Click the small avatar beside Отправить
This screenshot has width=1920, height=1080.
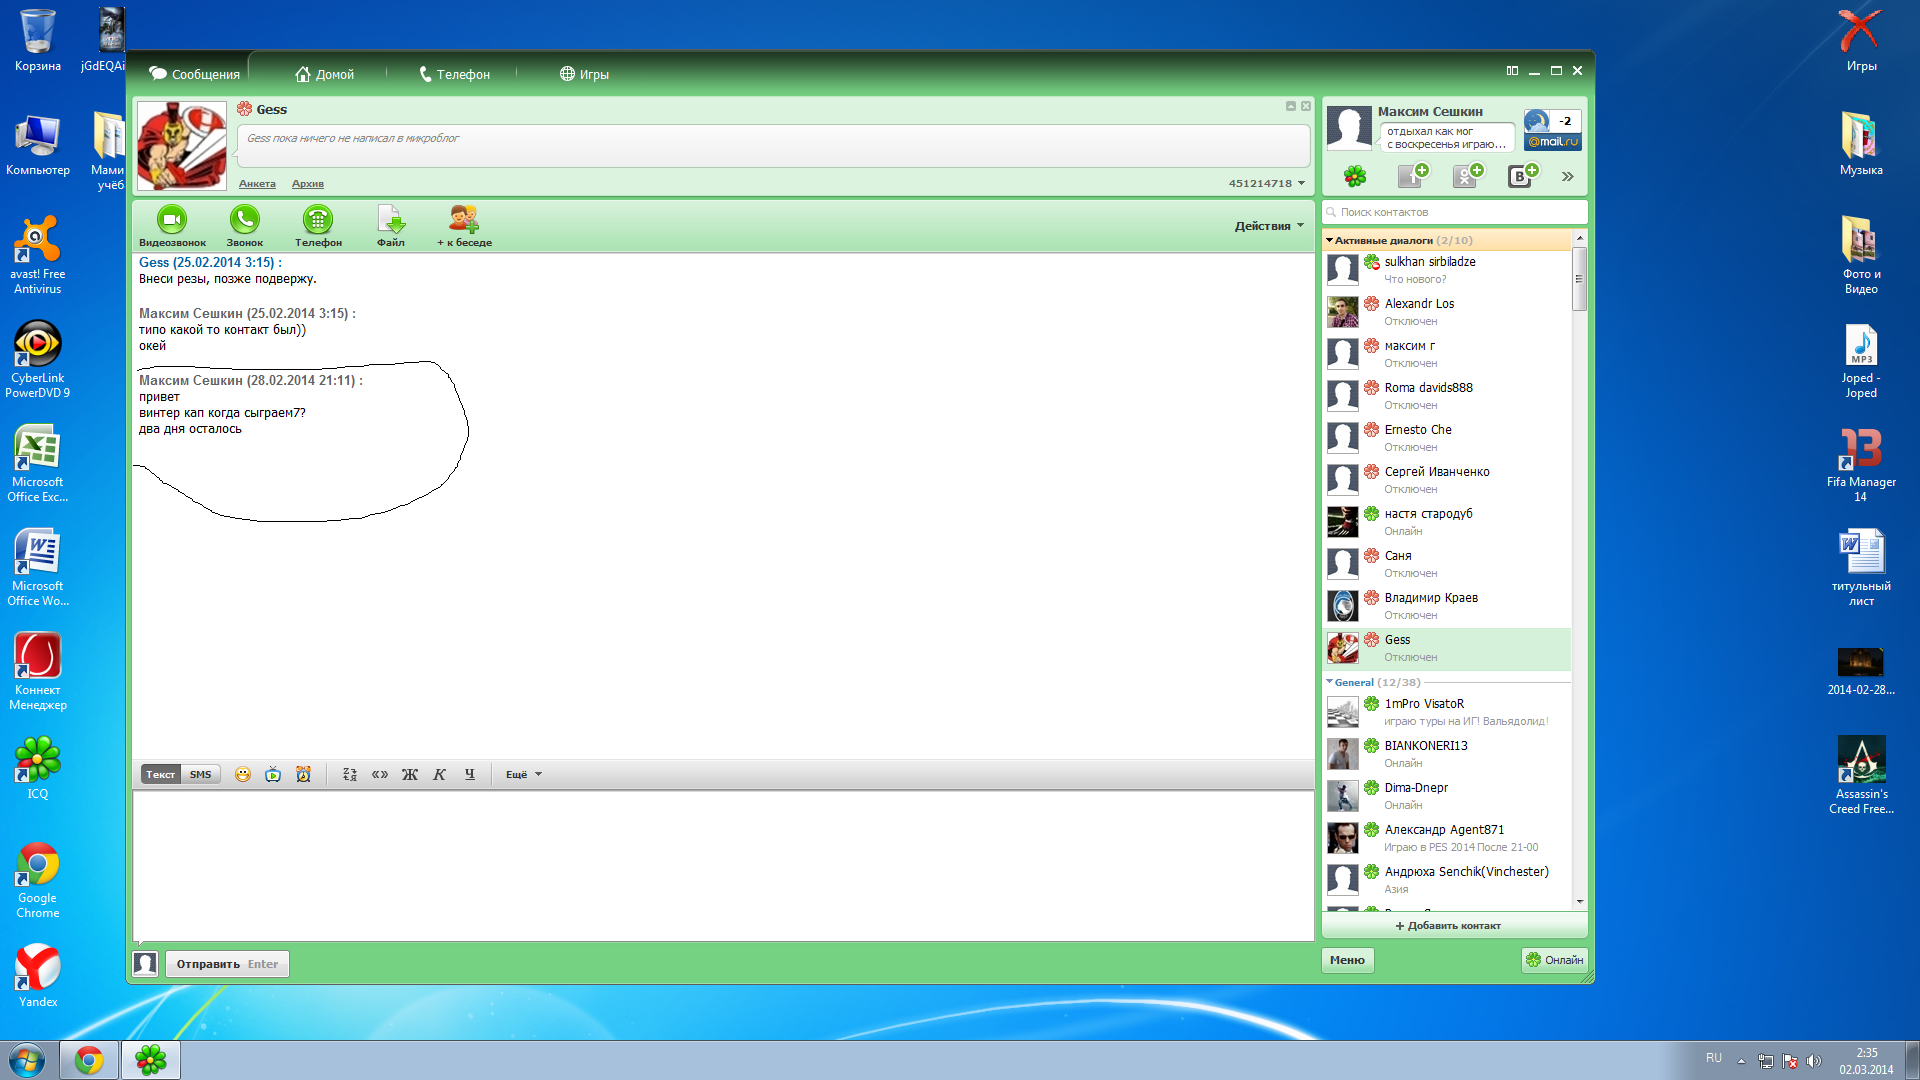145,964
